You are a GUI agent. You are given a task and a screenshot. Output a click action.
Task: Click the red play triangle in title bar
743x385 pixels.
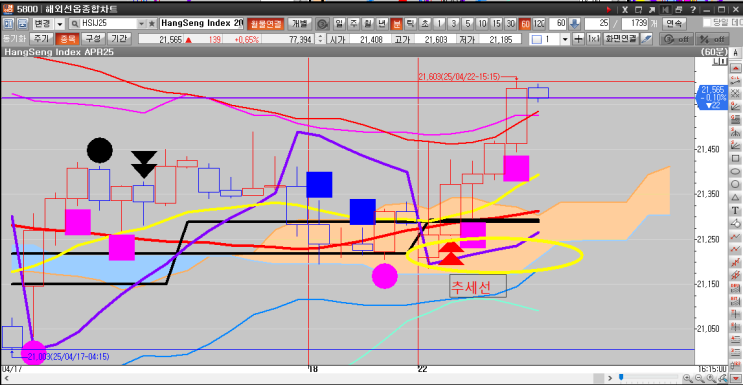[x=609, y=9]
